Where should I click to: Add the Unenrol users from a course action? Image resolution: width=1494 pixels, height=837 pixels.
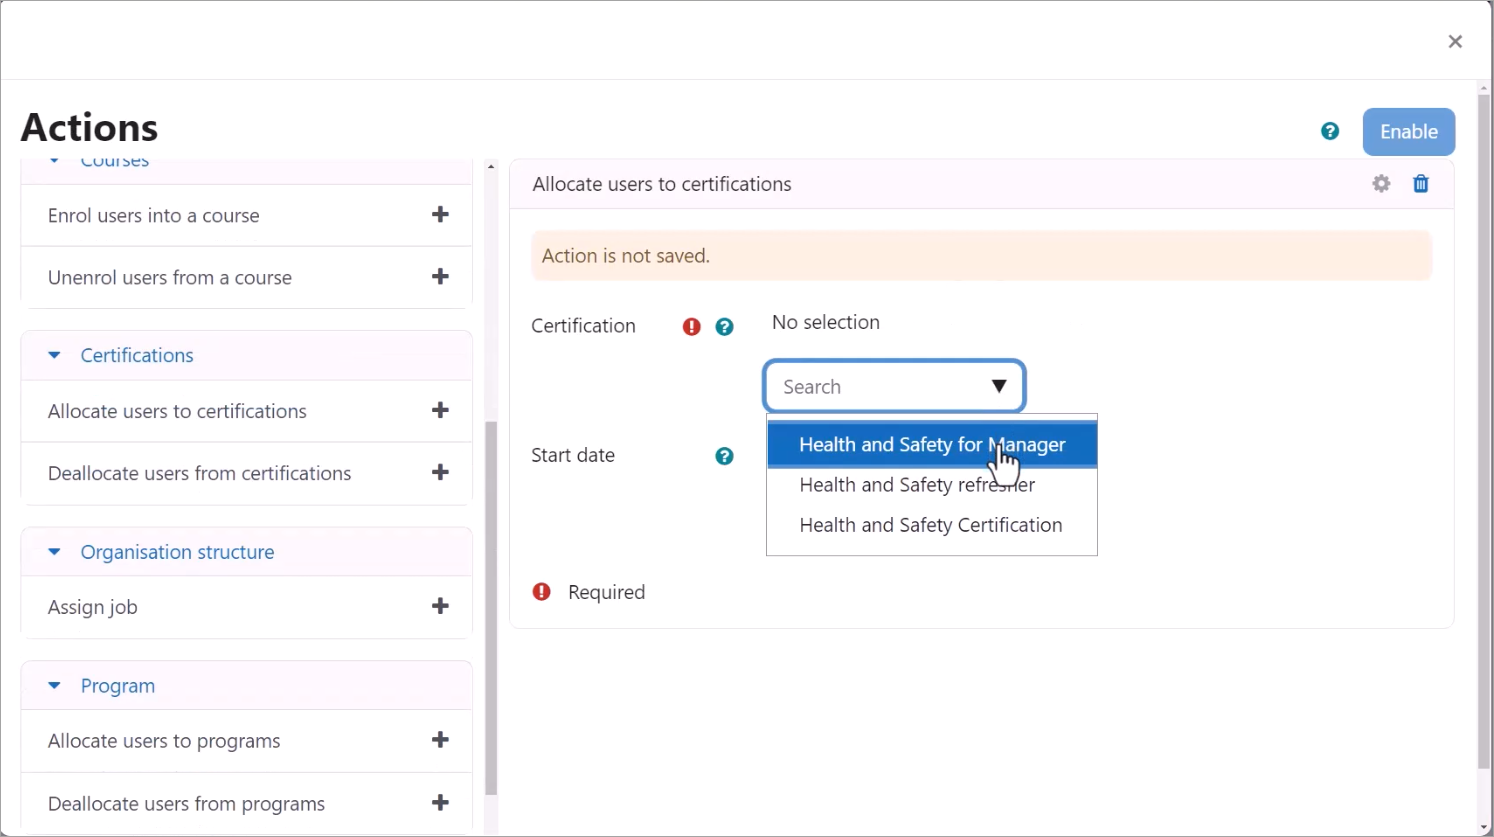click(x=440, y=277)
